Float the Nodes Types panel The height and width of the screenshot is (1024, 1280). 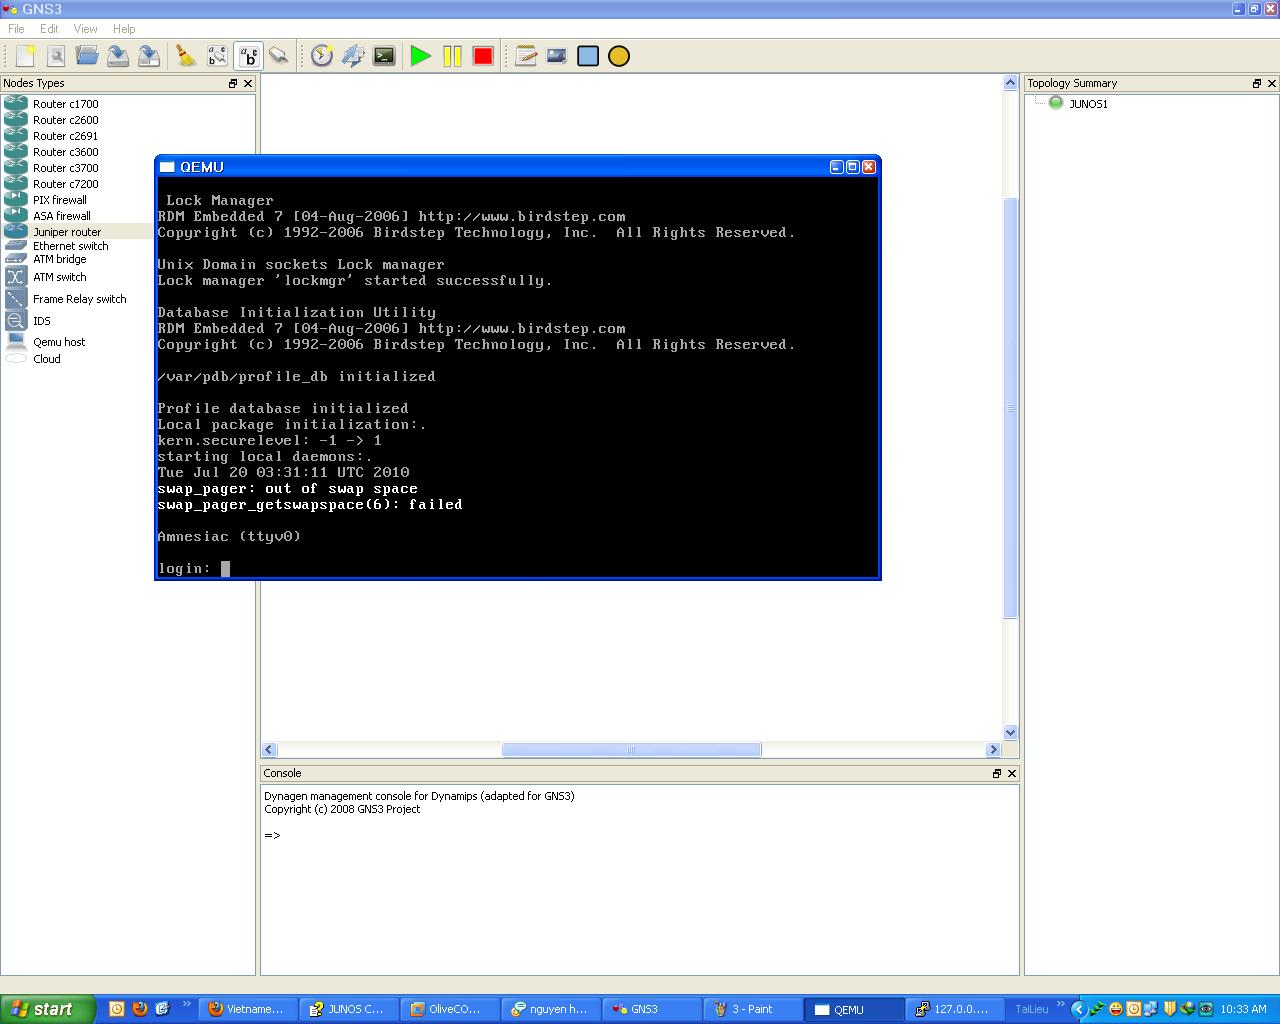coord(233,83)
